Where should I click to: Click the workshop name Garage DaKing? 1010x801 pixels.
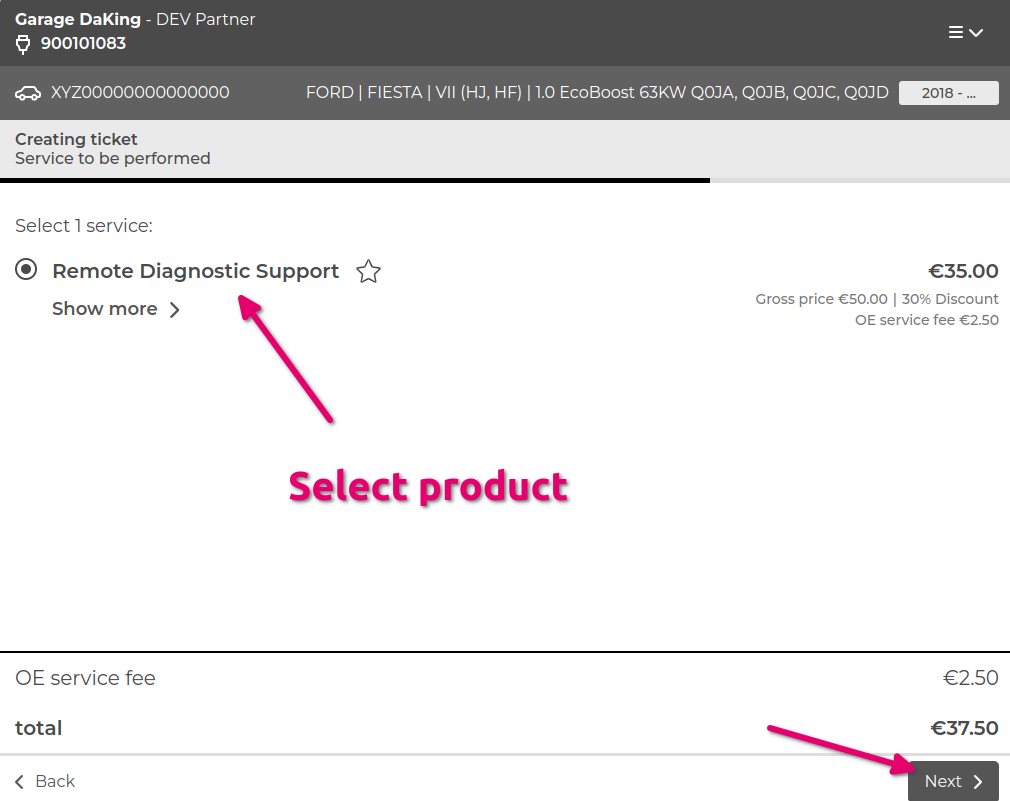point(80,18)
